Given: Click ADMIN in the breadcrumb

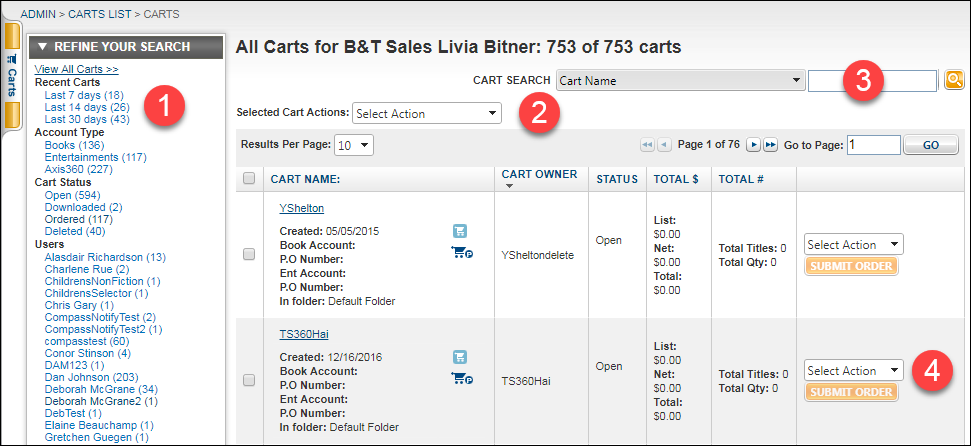Looking at the screenshot, I should tap(38, 14).
